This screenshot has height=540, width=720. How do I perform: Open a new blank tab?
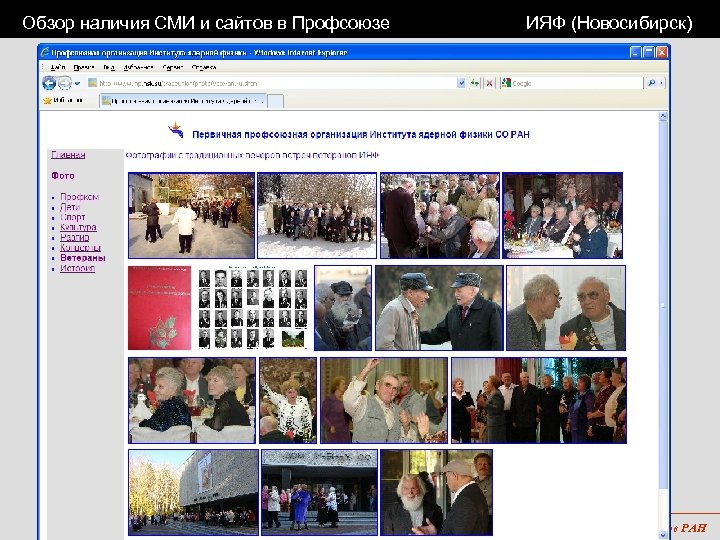click(x=275, y=101)
